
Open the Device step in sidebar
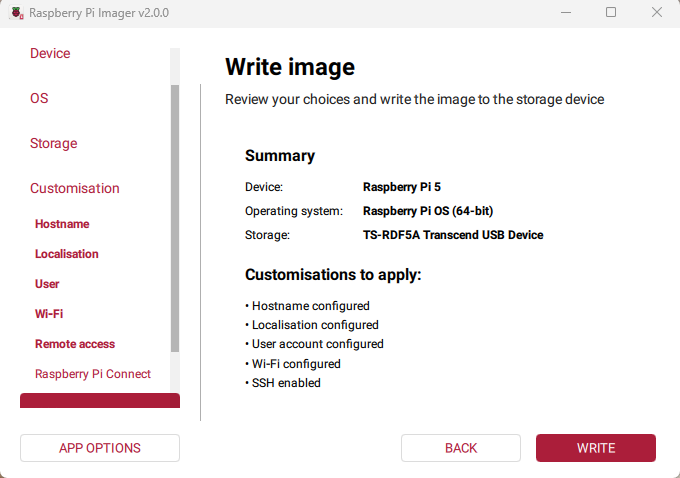(x=50, y=53)
